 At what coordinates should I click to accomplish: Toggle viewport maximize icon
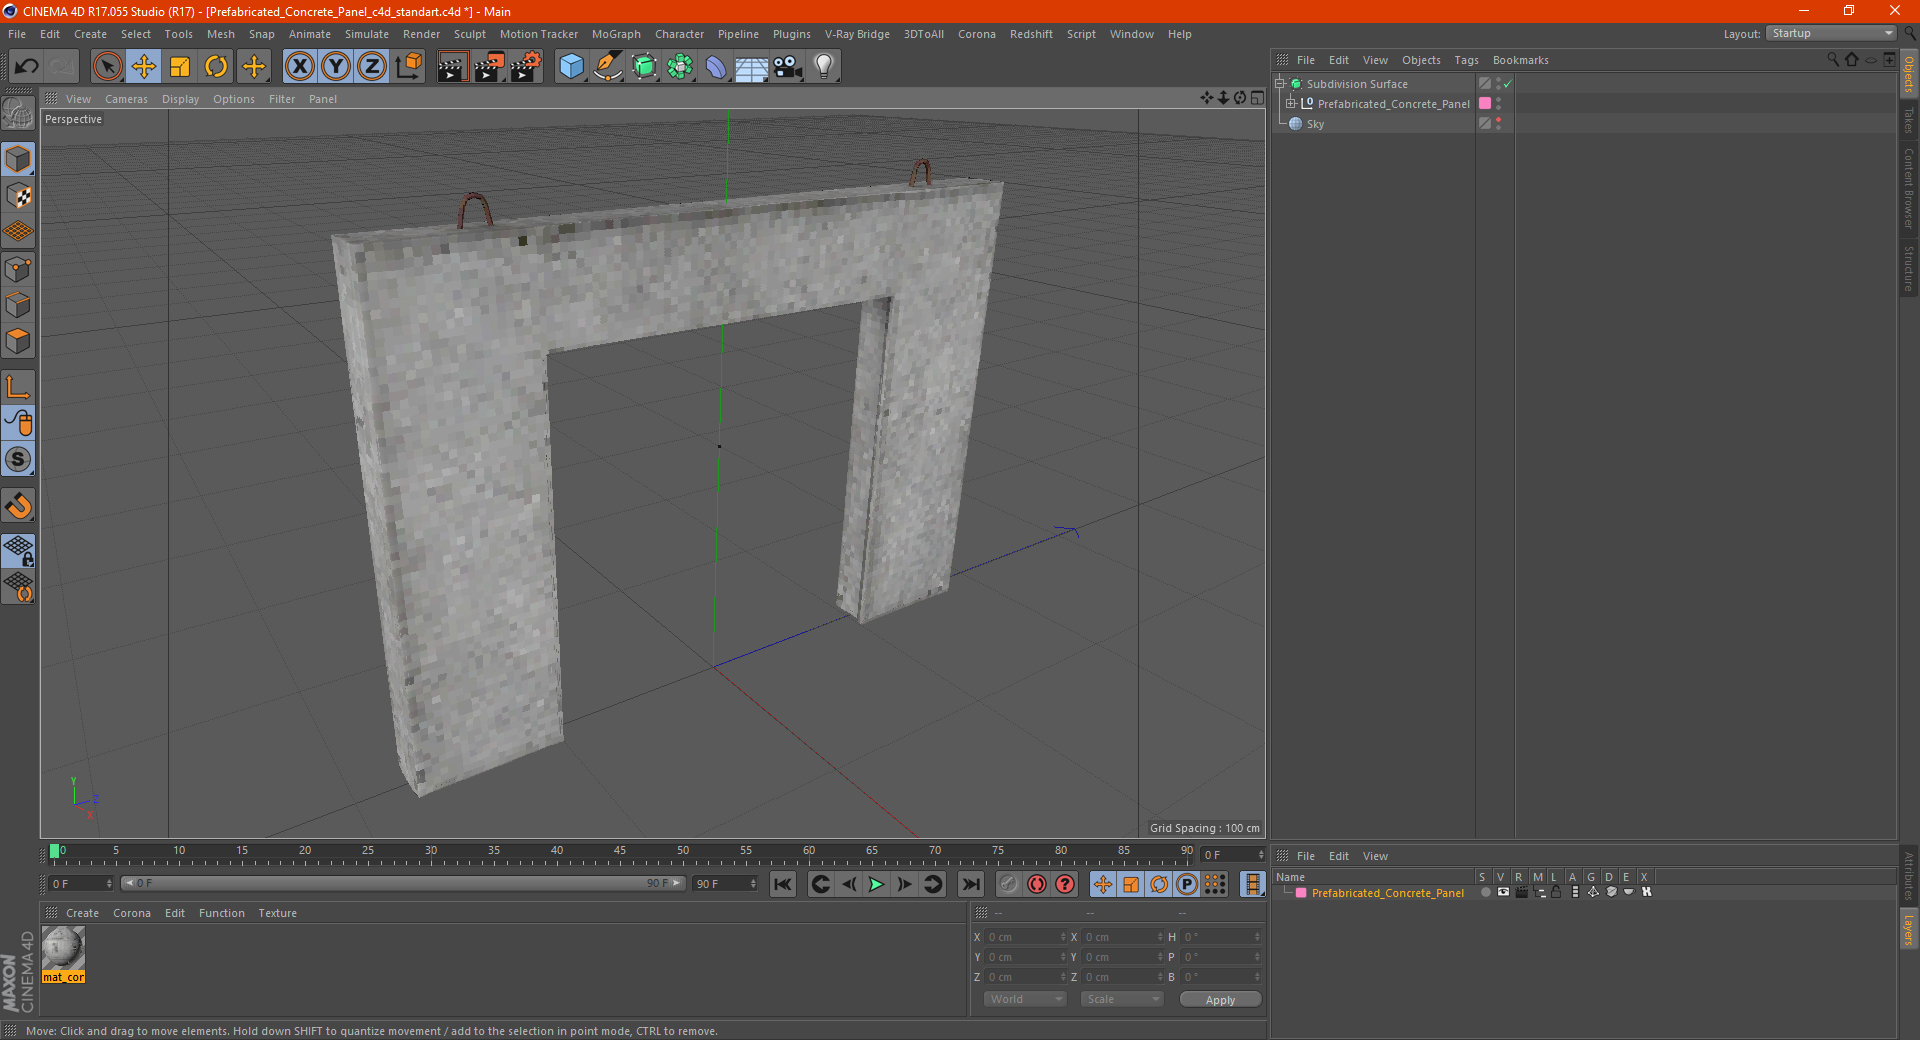point(1257,98)
